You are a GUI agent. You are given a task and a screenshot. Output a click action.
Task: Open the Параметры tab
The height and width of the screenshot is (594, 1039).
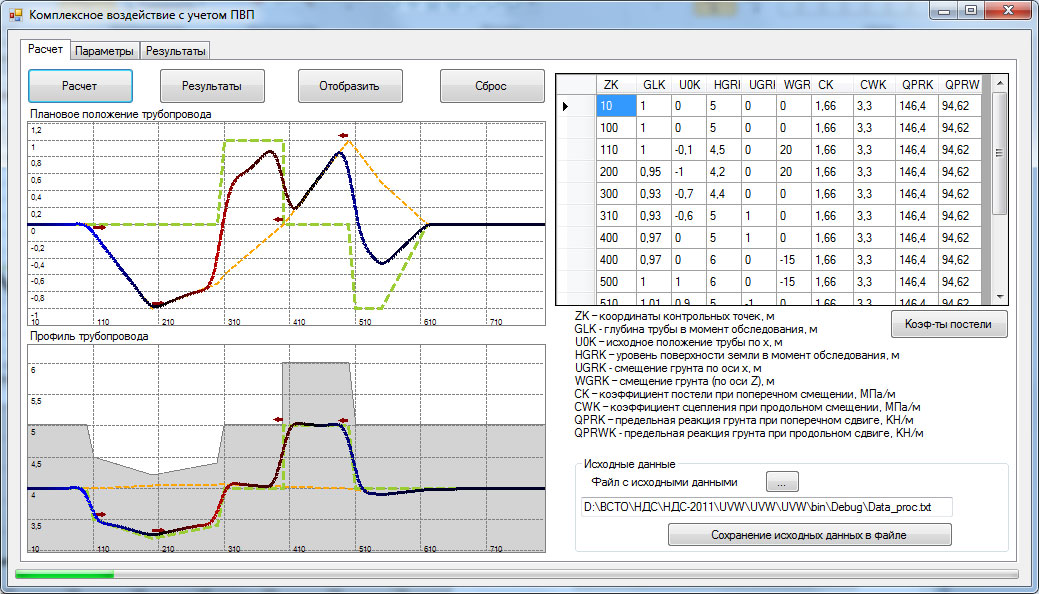coord(104,51)
